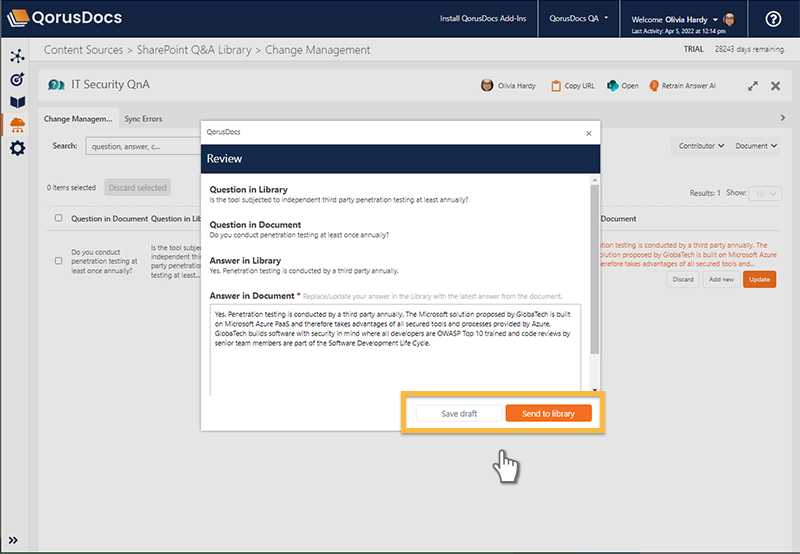This screenshot has width=800, height=554.
Task: Open the cloud content sources sidebar icon
Action: (17, 125)
